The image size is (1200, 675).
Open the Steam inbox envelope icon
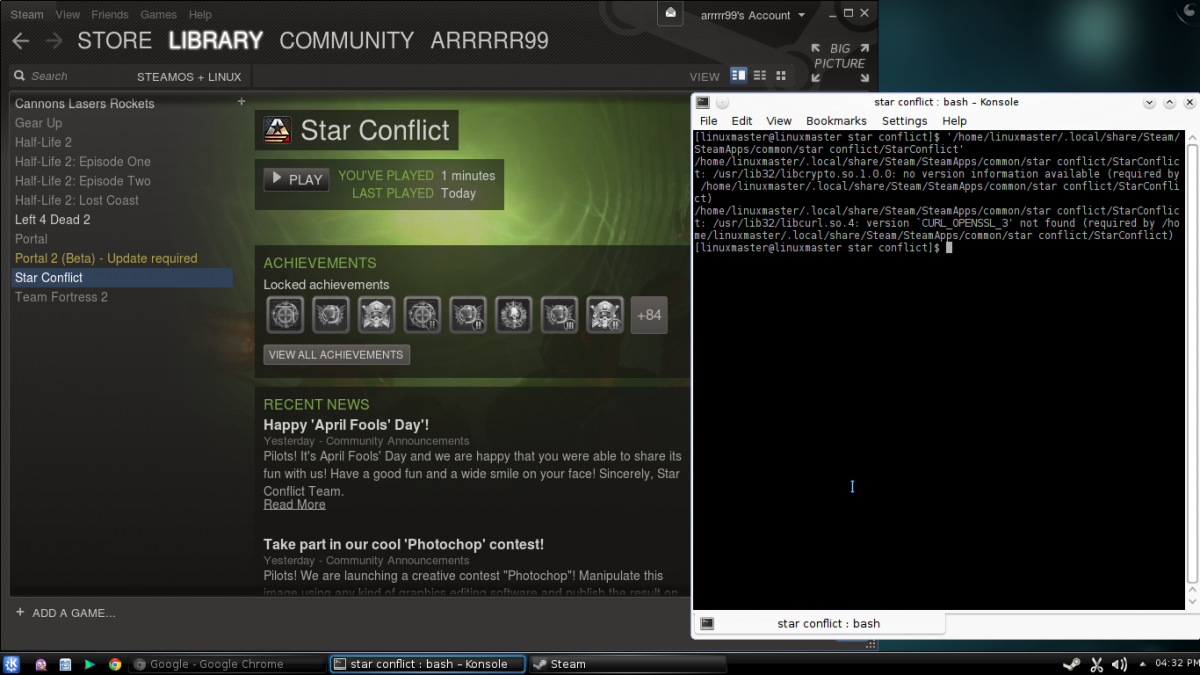(671, 14)
